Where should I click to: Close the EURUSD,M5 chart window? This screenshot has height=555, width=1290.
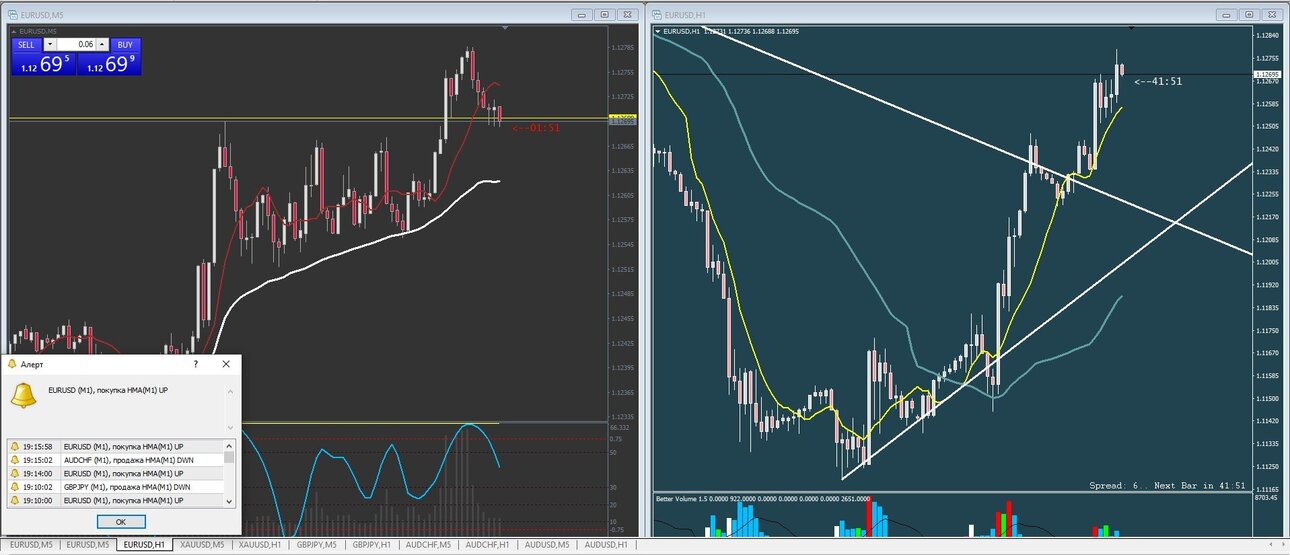(x=626, y=14)
